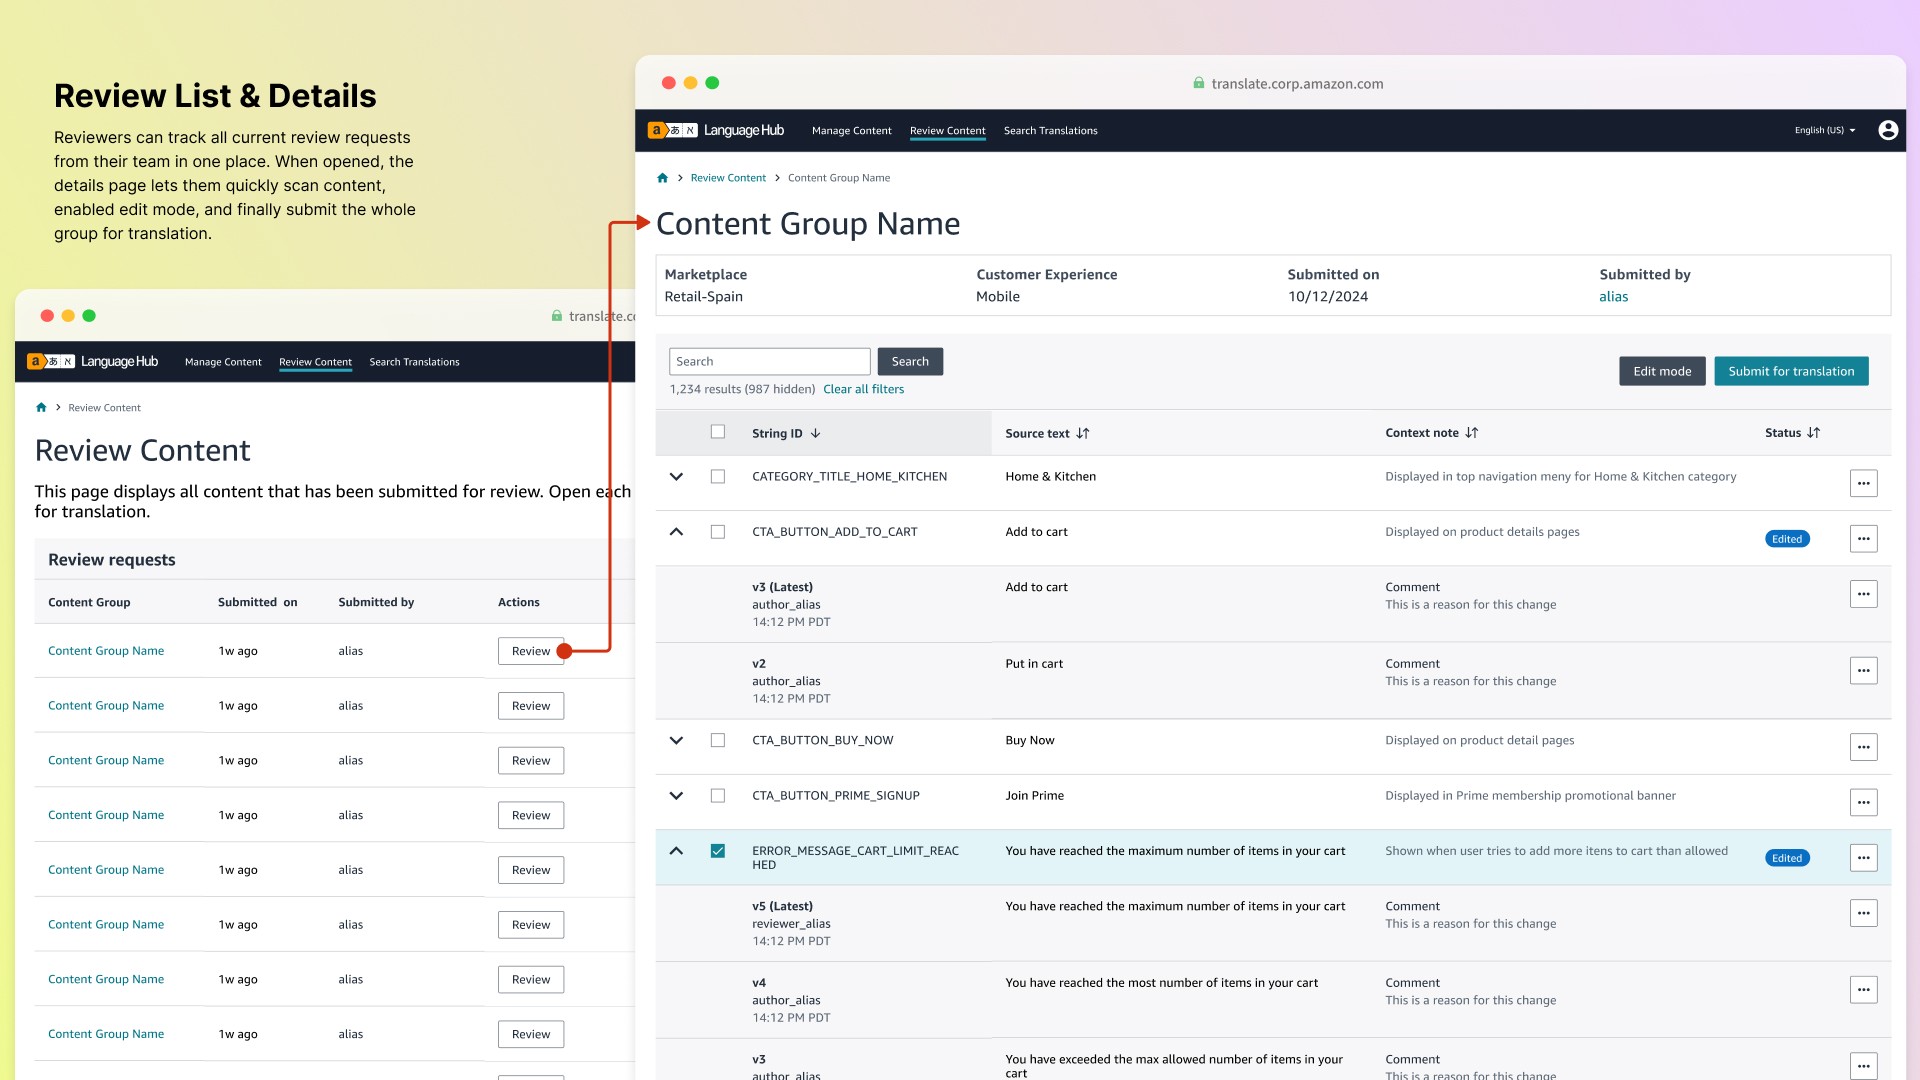
Task: Open more-actions menu for CATEGORY_TITLE_HOME_KITCHEN row
Action: (x=1863, y=483)
